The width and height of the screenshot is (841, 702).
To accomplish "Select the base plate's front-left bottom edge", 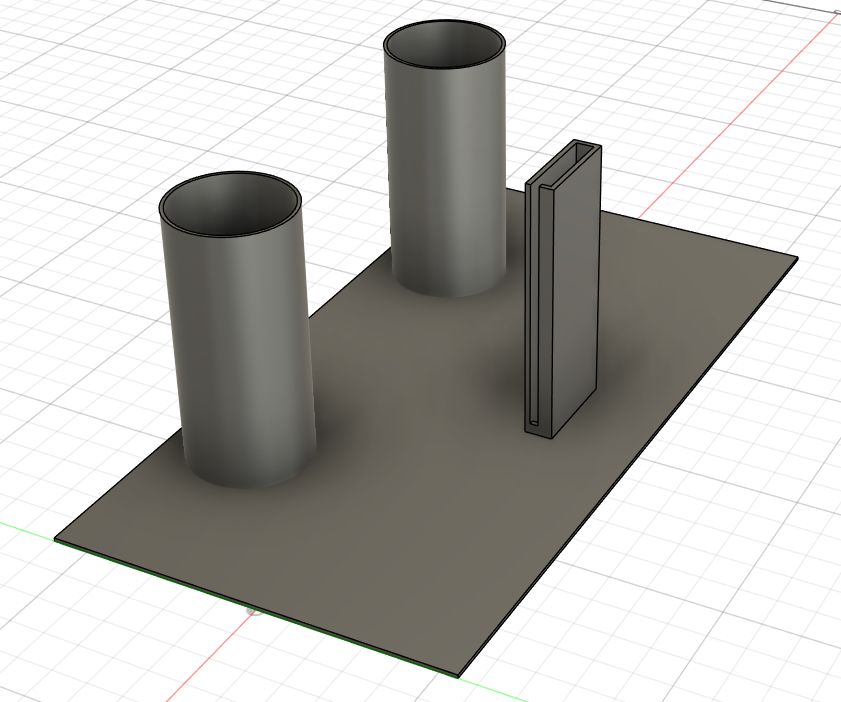I will pyautogui.click(x=250, y=607).
